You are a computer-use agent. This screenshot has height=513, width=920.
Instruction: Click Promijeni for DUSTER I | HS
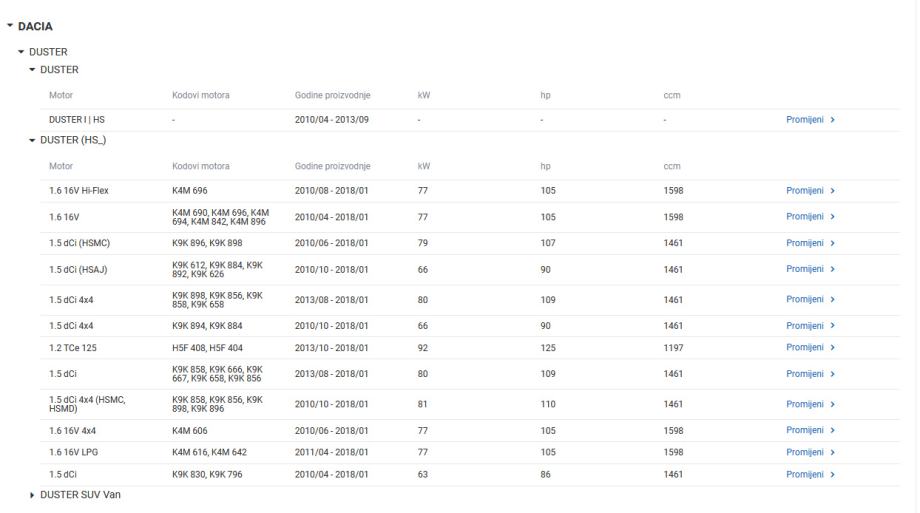[x=805, y=120]
